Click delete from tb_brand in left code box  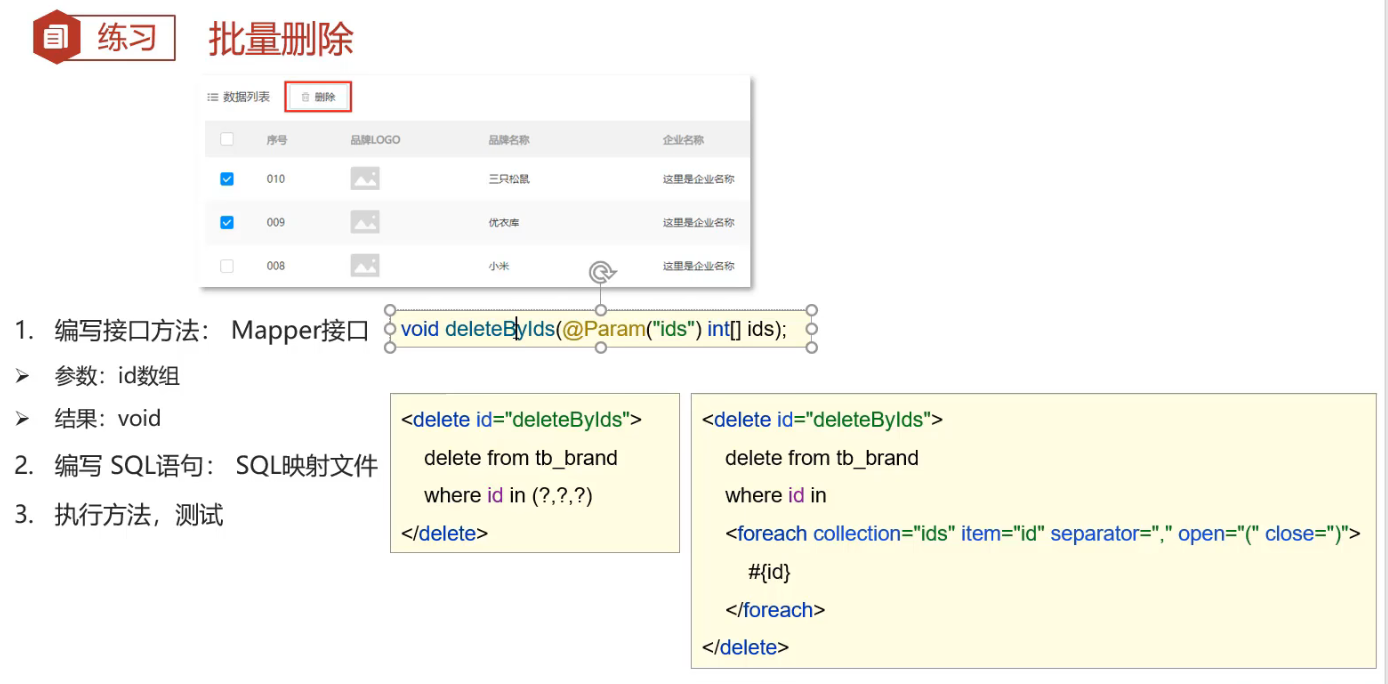pos(521,458)
